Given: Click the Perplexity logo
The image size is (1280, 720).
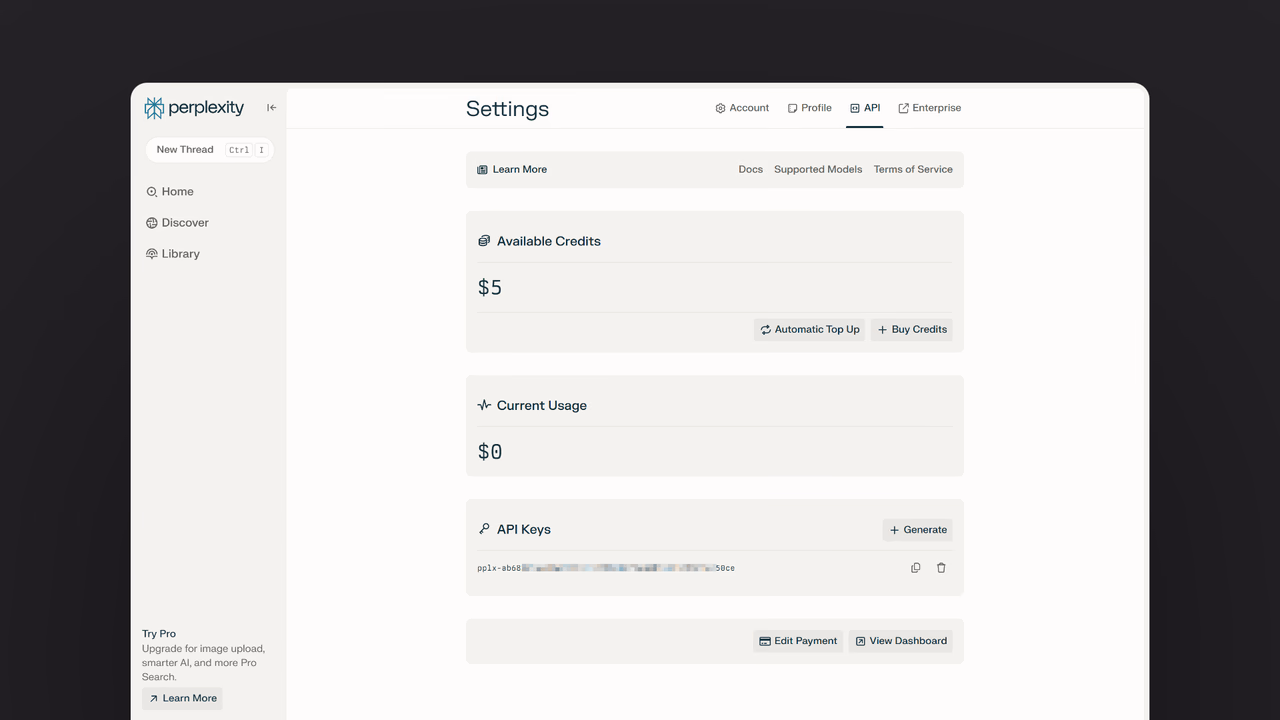Looking at the screenshot, I should coord(194,108).
